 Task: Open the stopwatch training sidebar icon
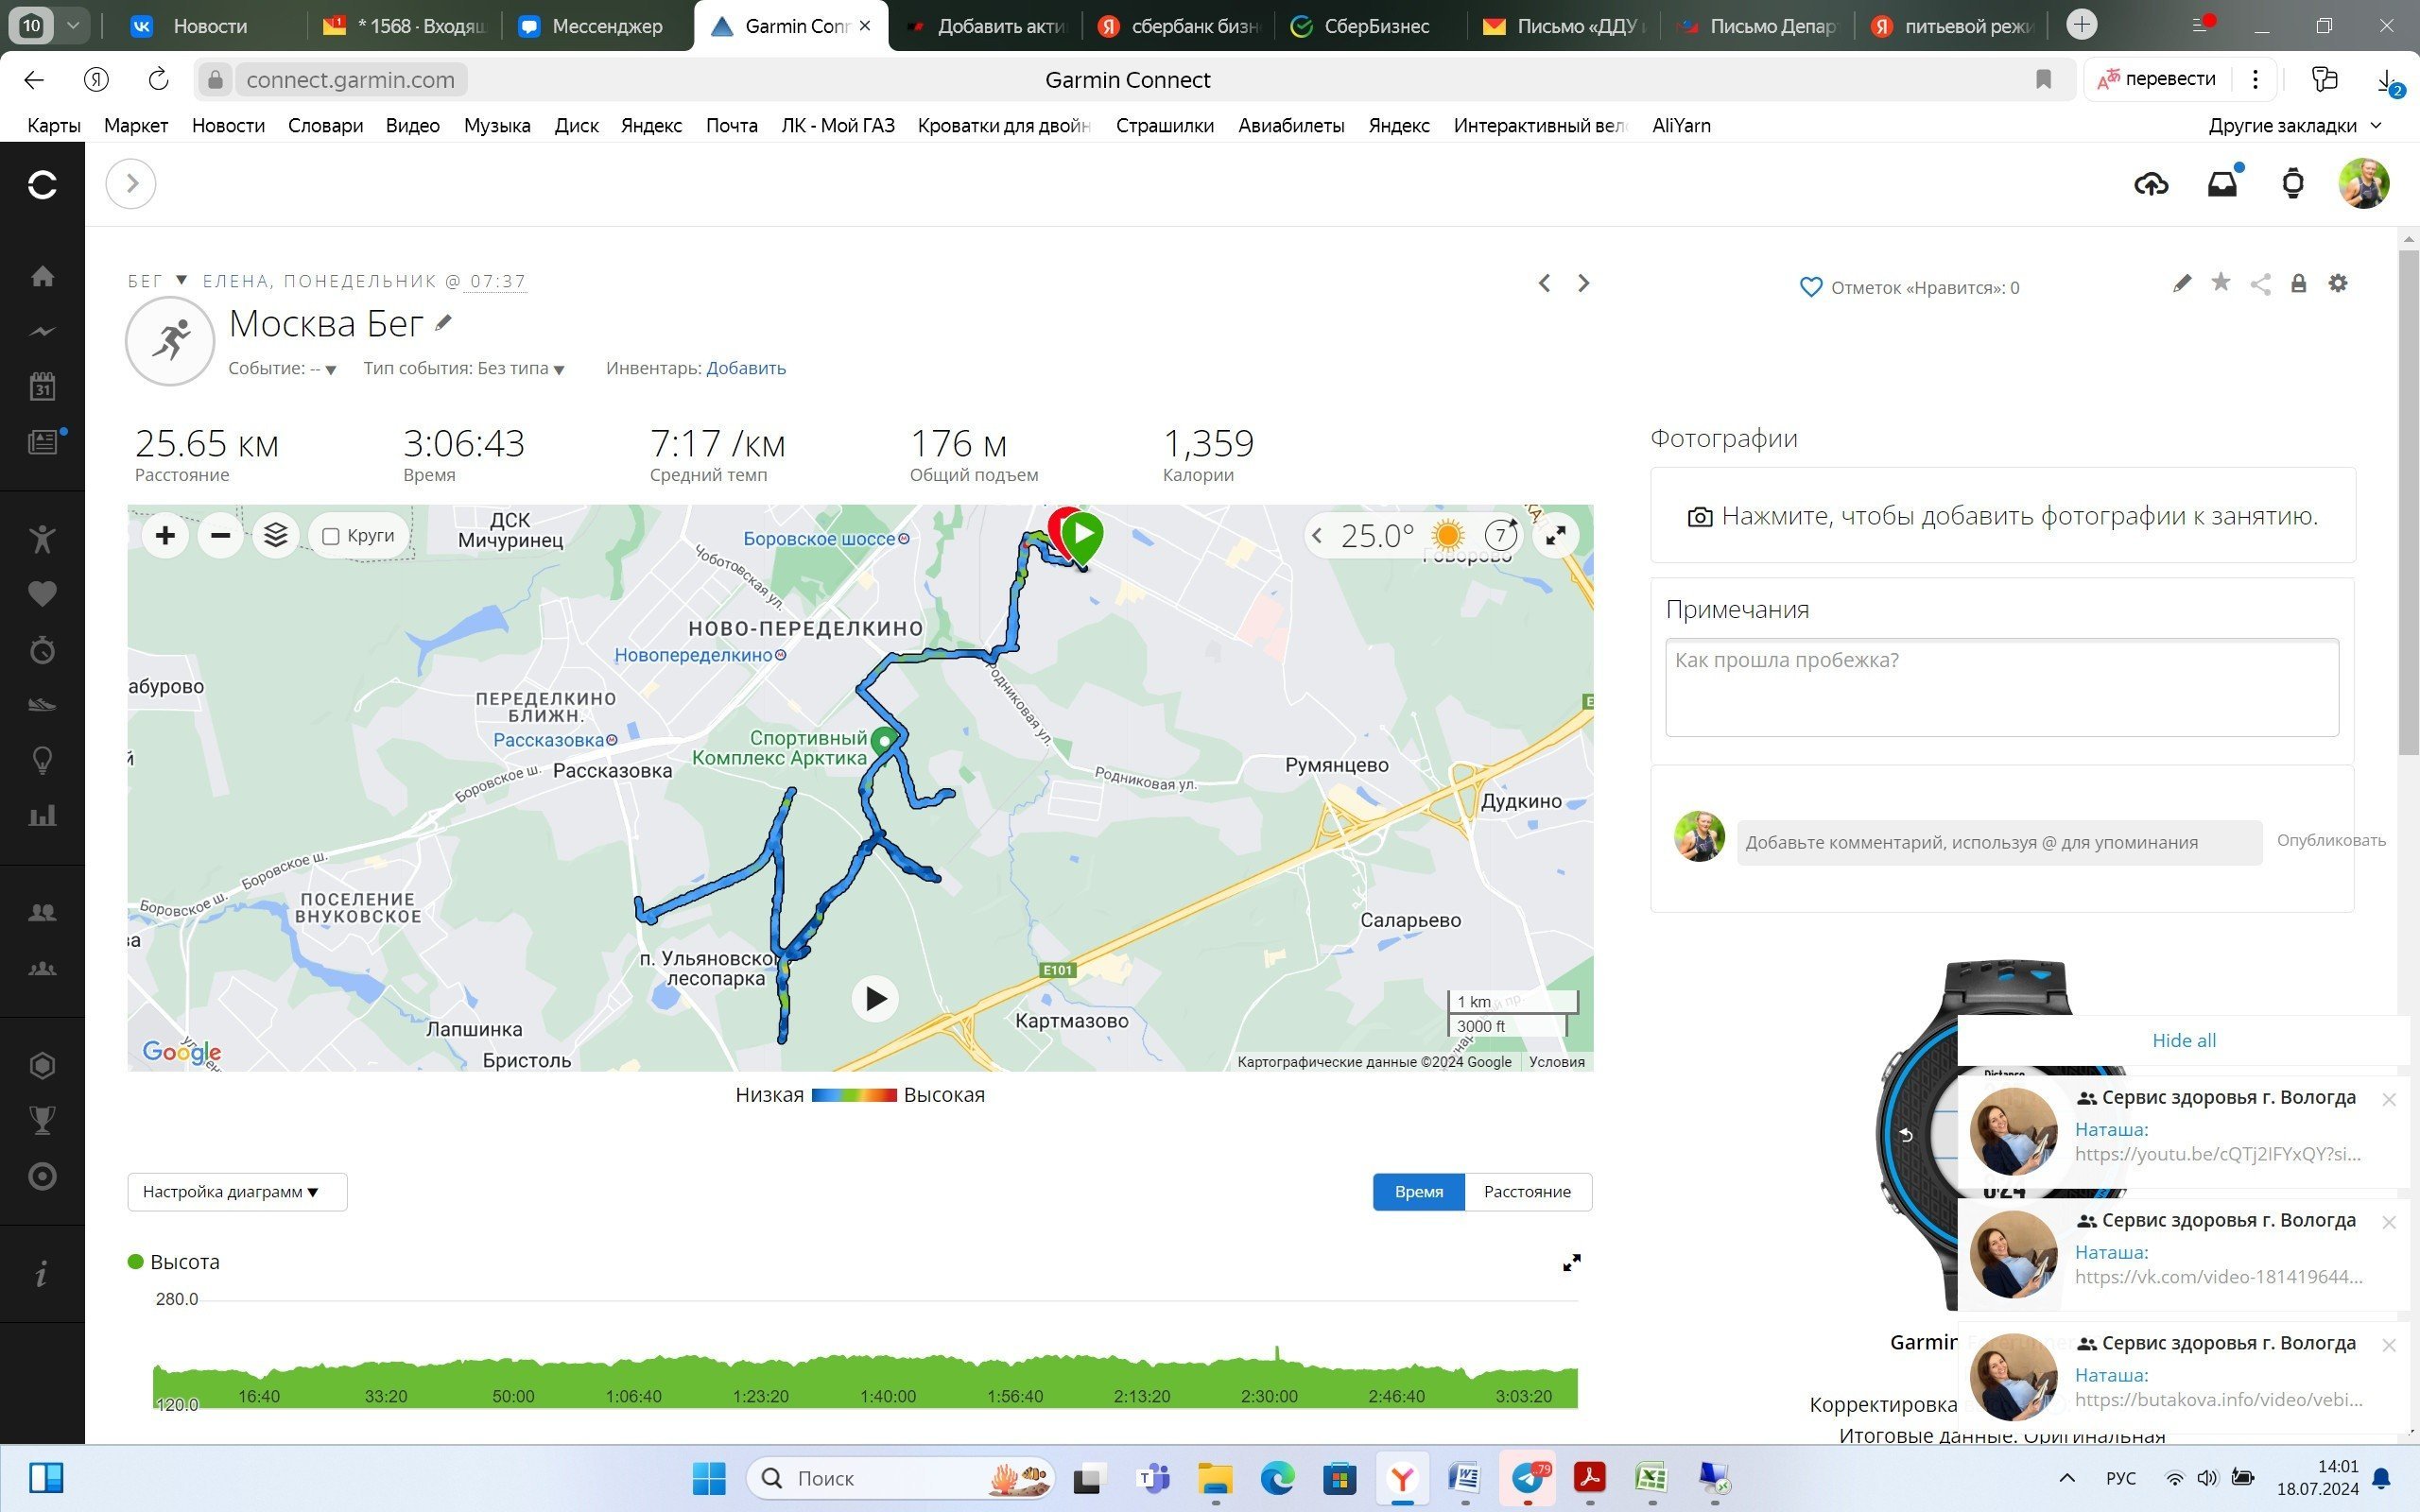coord(42,650)
